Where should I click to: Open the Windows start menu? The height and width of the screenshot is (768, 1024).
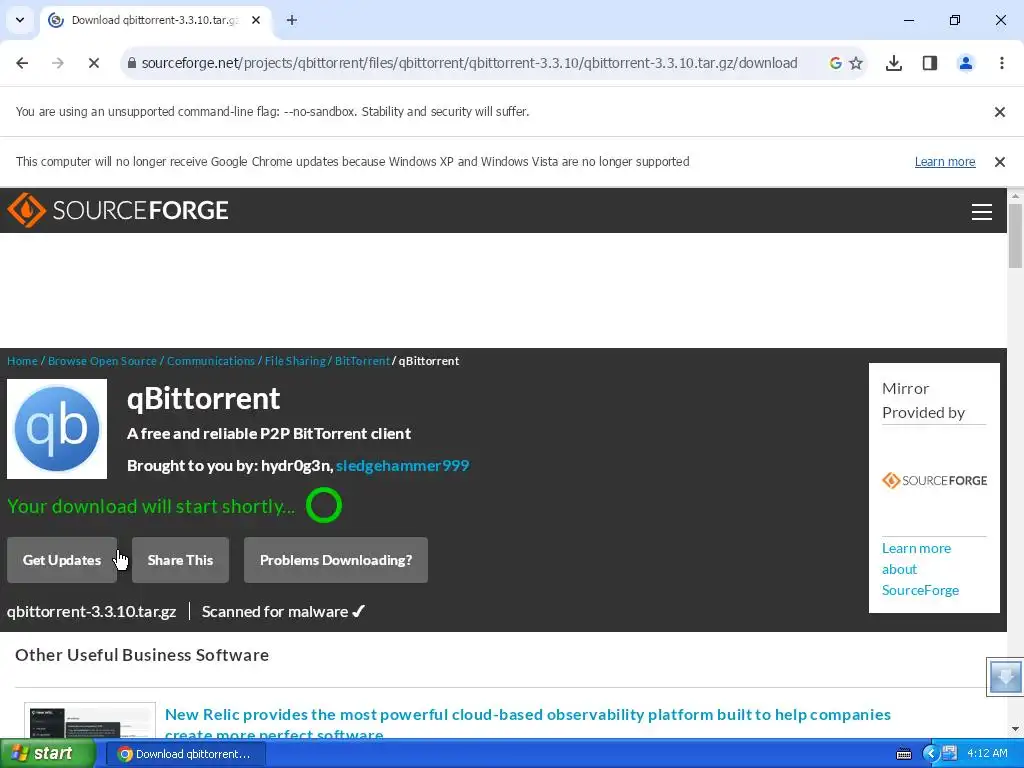[47, 754]
